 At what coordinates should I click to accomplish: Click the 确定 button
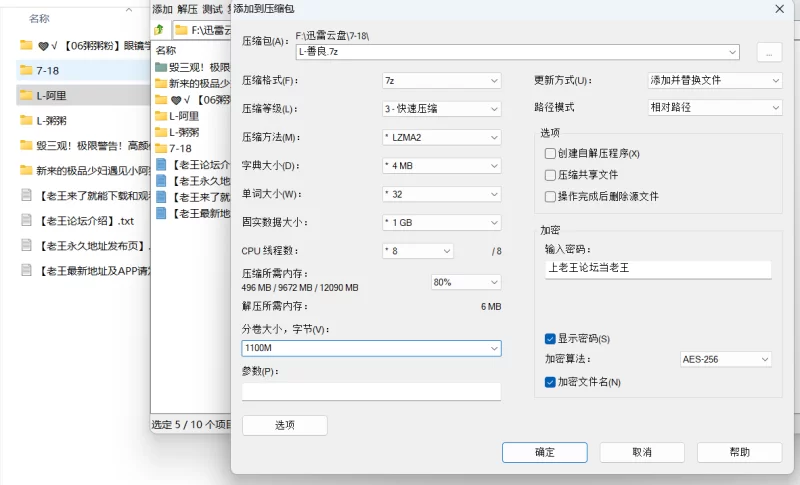(544, 452)
